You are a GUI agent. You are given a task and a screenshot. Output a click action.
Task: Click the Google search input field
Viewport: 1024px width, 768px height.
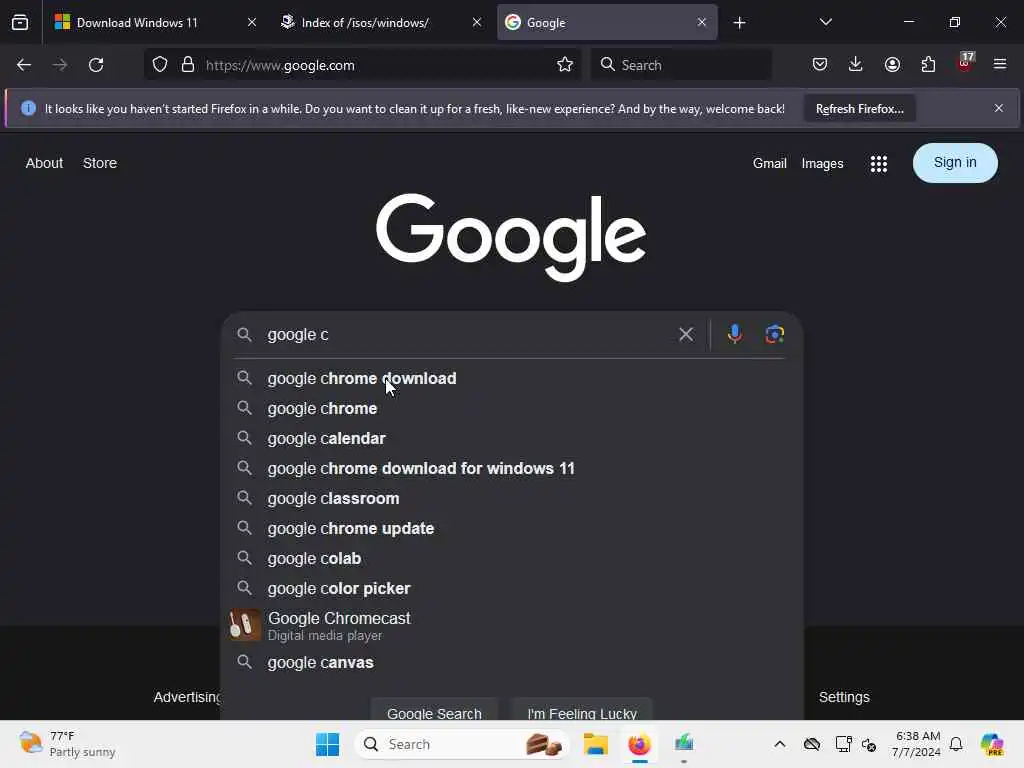(467, 334)
